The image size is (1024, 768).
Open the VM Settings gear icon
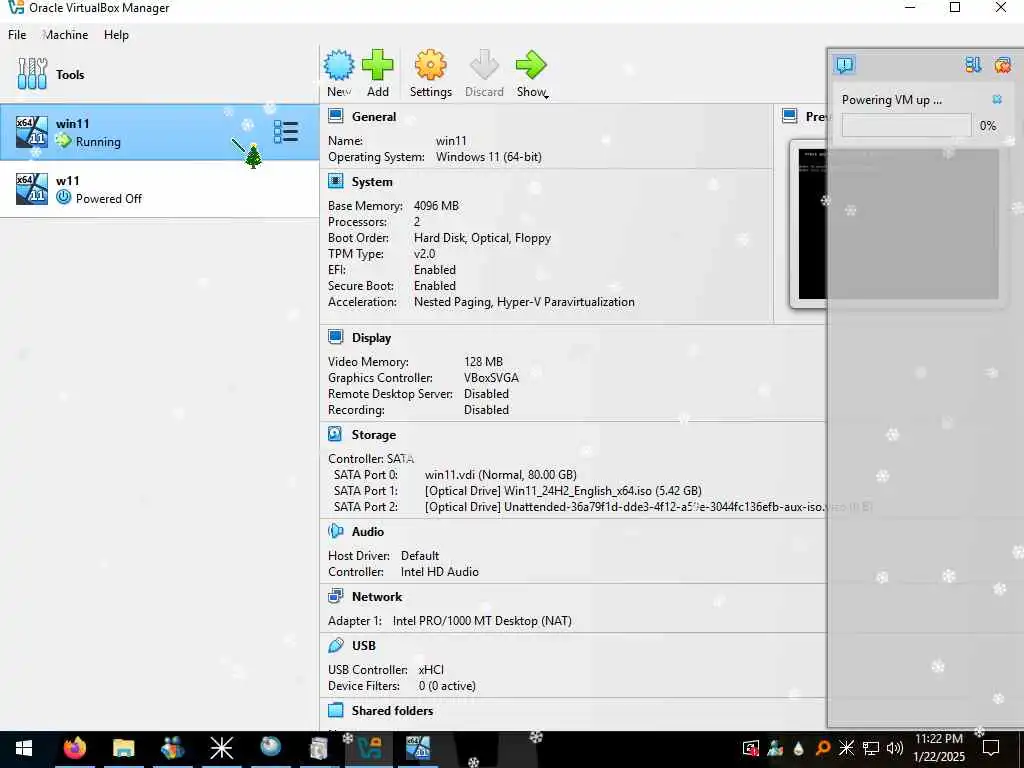pyautogui.click(x=430, y=65)
